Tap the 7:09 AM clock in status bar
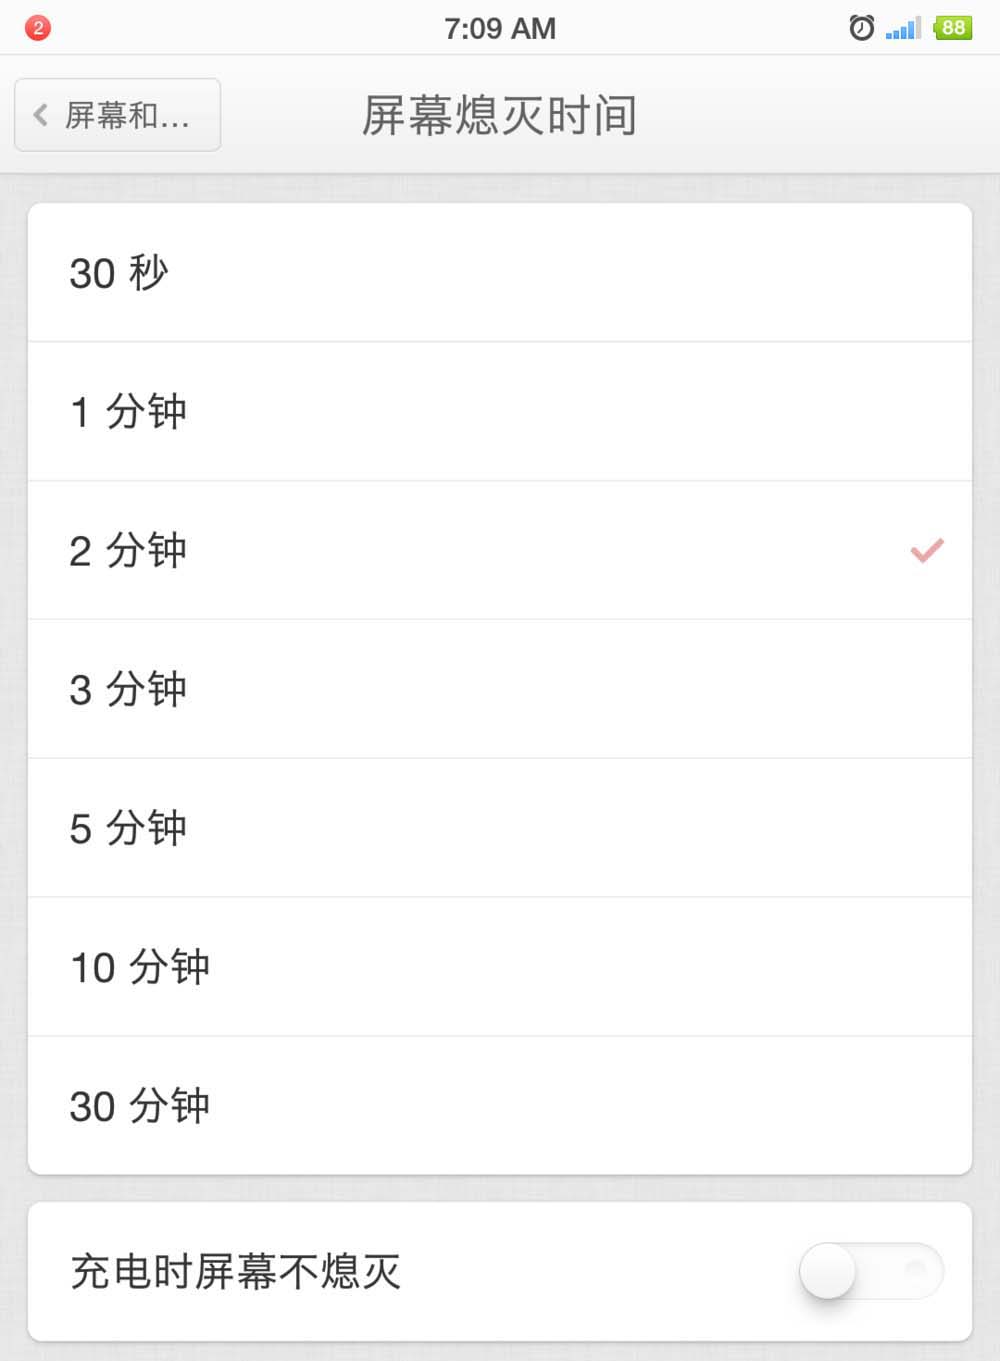The width and height of the screenshot is (1000, 1361). pos(500,28)
